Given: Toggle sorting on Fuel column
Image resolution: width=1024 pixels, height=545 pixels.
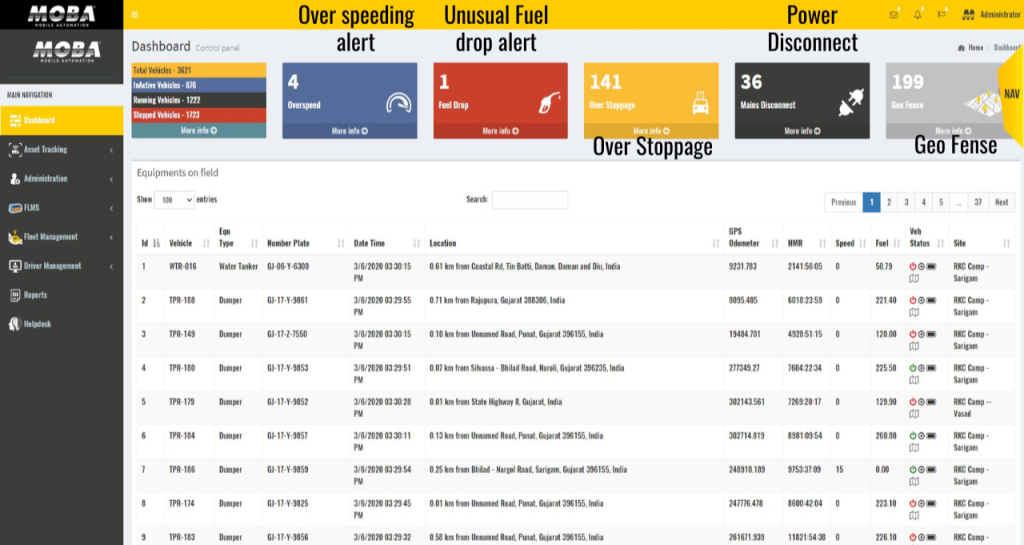Looking at the screenshot, I should click(x=883, y=243).
